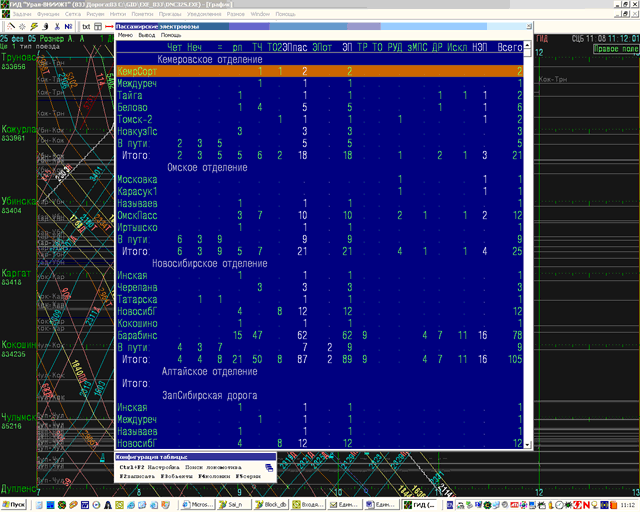
Task: Open Меню in Пассажирские электровозы window
Action: [126, 35]
